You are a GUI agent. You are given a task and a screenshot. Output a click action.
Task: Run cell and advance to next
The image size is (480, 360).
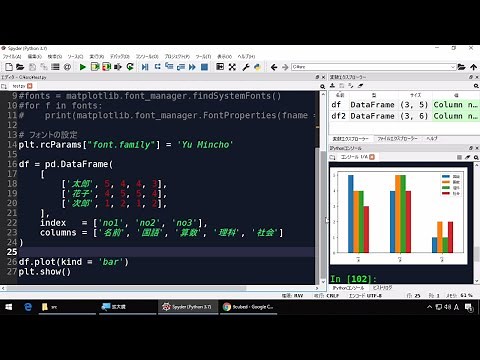(x=106, y=67)
